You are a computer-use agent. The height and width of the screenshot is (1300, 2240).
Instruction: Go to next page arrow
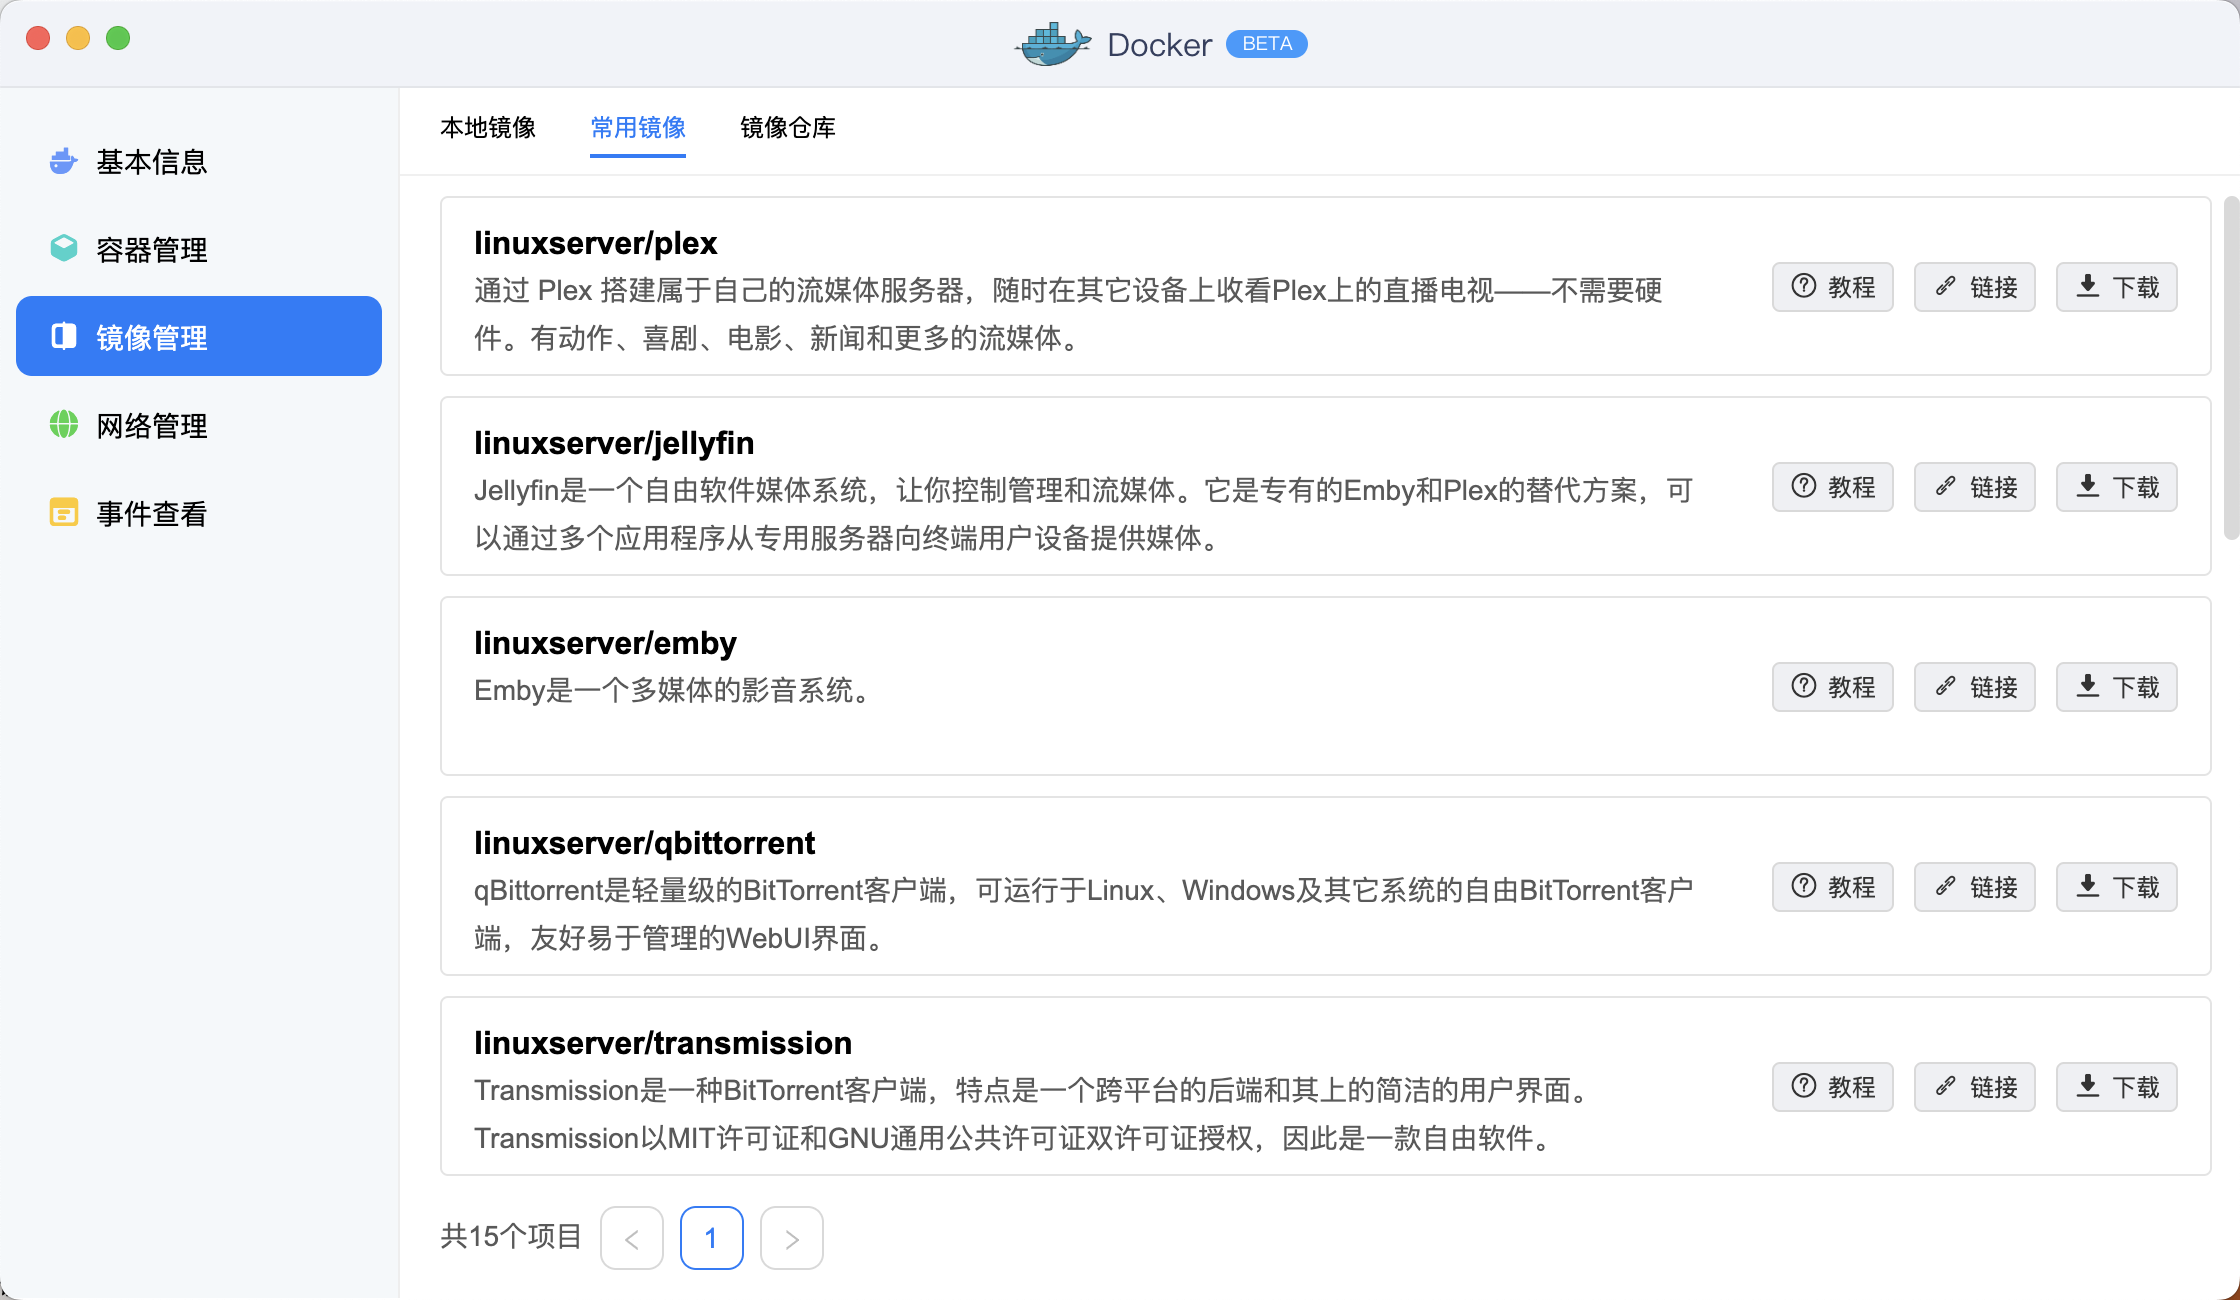pos(792,1238)
